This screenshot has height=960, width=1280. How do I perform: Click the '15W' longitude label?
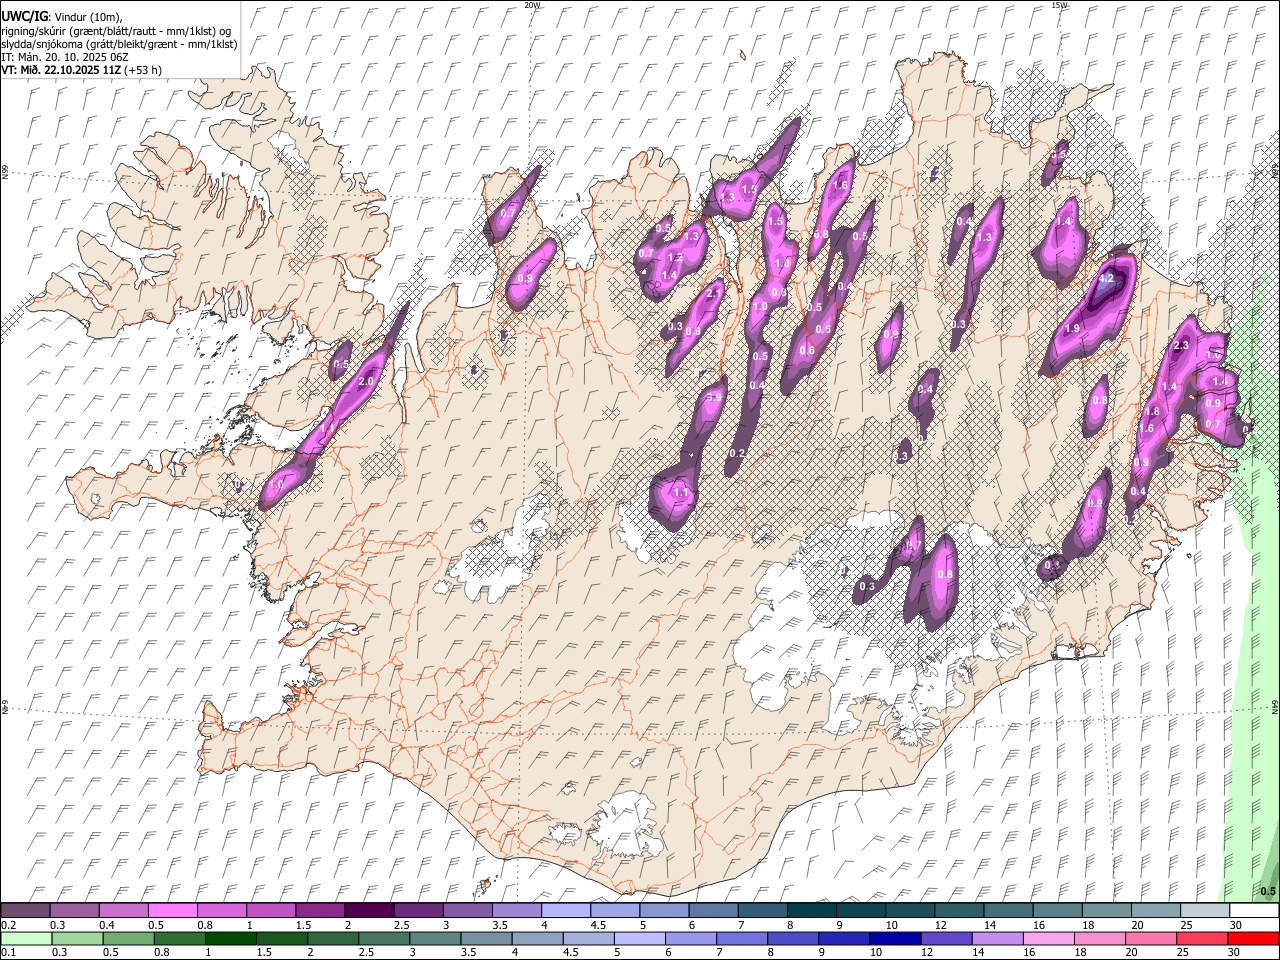coord(1059,5)
